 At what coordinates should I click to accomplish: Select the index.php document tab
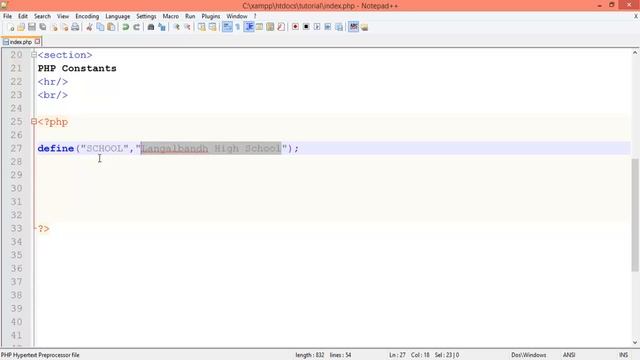point(20,42)
